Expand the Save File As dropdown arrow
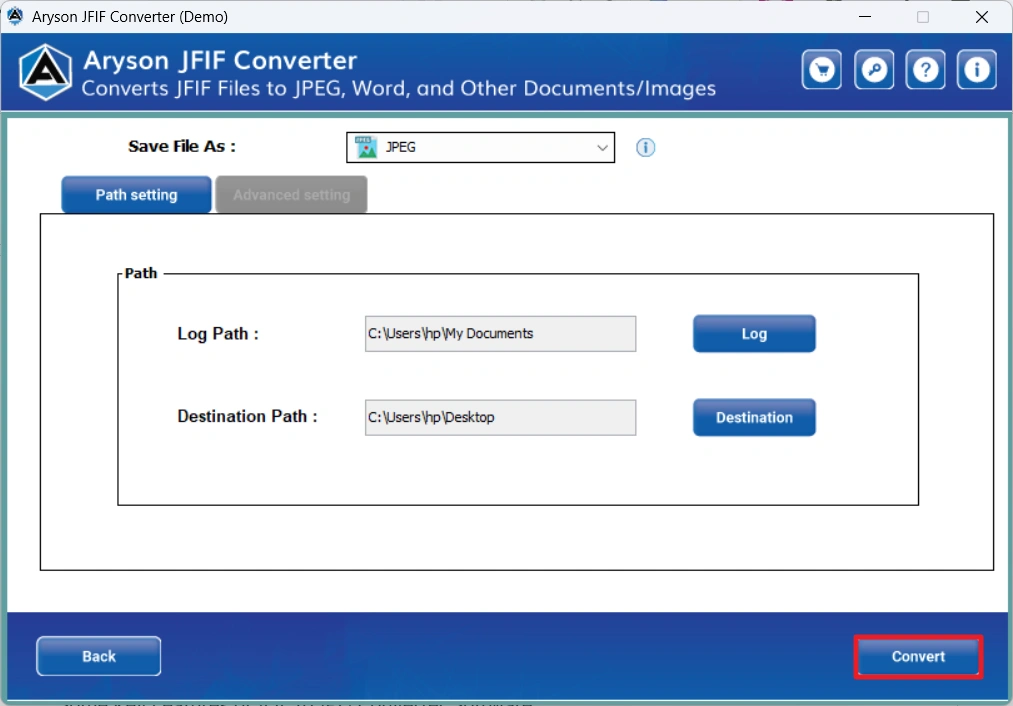Screen dimensions: 1013x706 (x=602, y=148)
